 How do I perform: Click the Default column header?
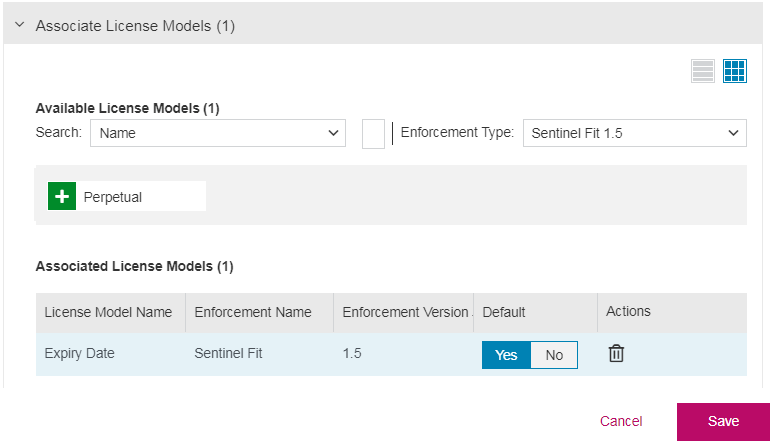(504, 312)
